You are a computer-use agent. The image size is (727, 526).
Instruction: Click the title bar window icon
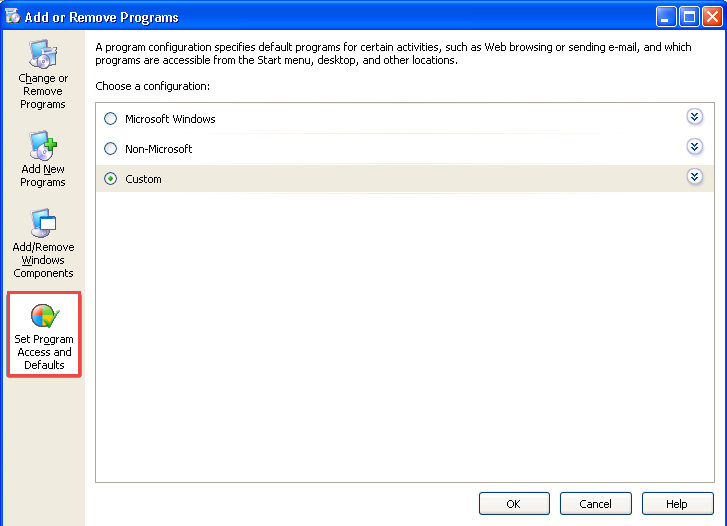pos(12,16)
